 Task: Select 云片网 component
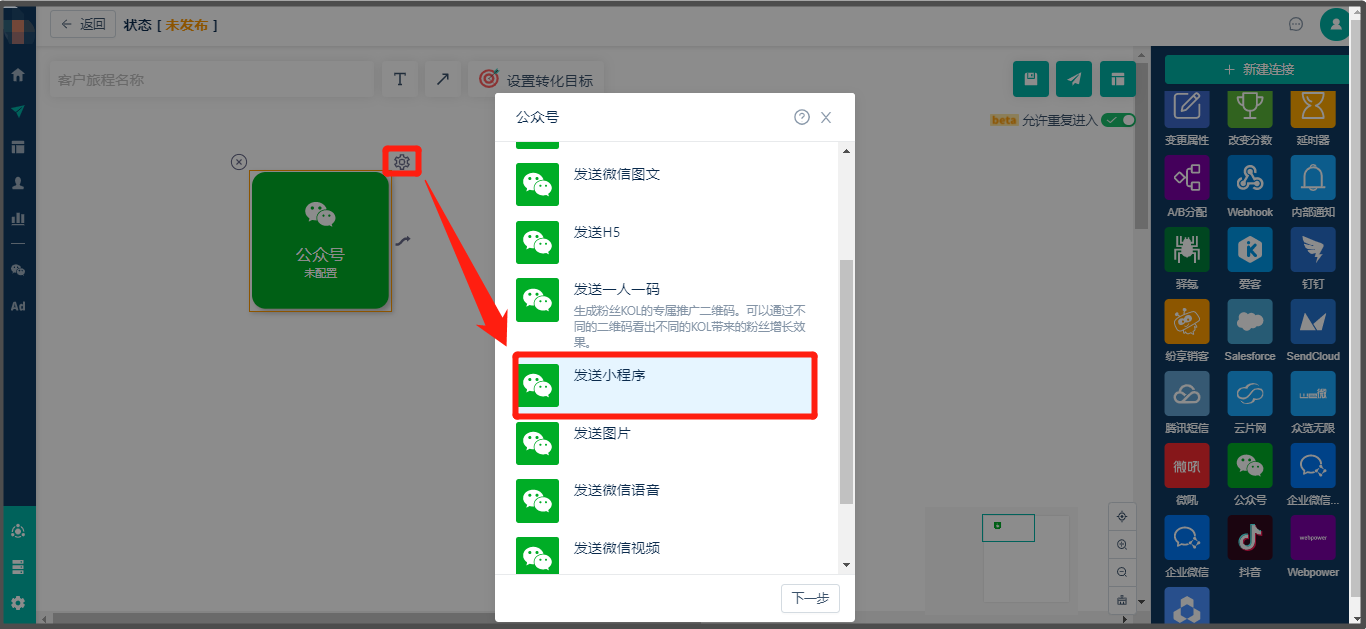[1250, 402]
